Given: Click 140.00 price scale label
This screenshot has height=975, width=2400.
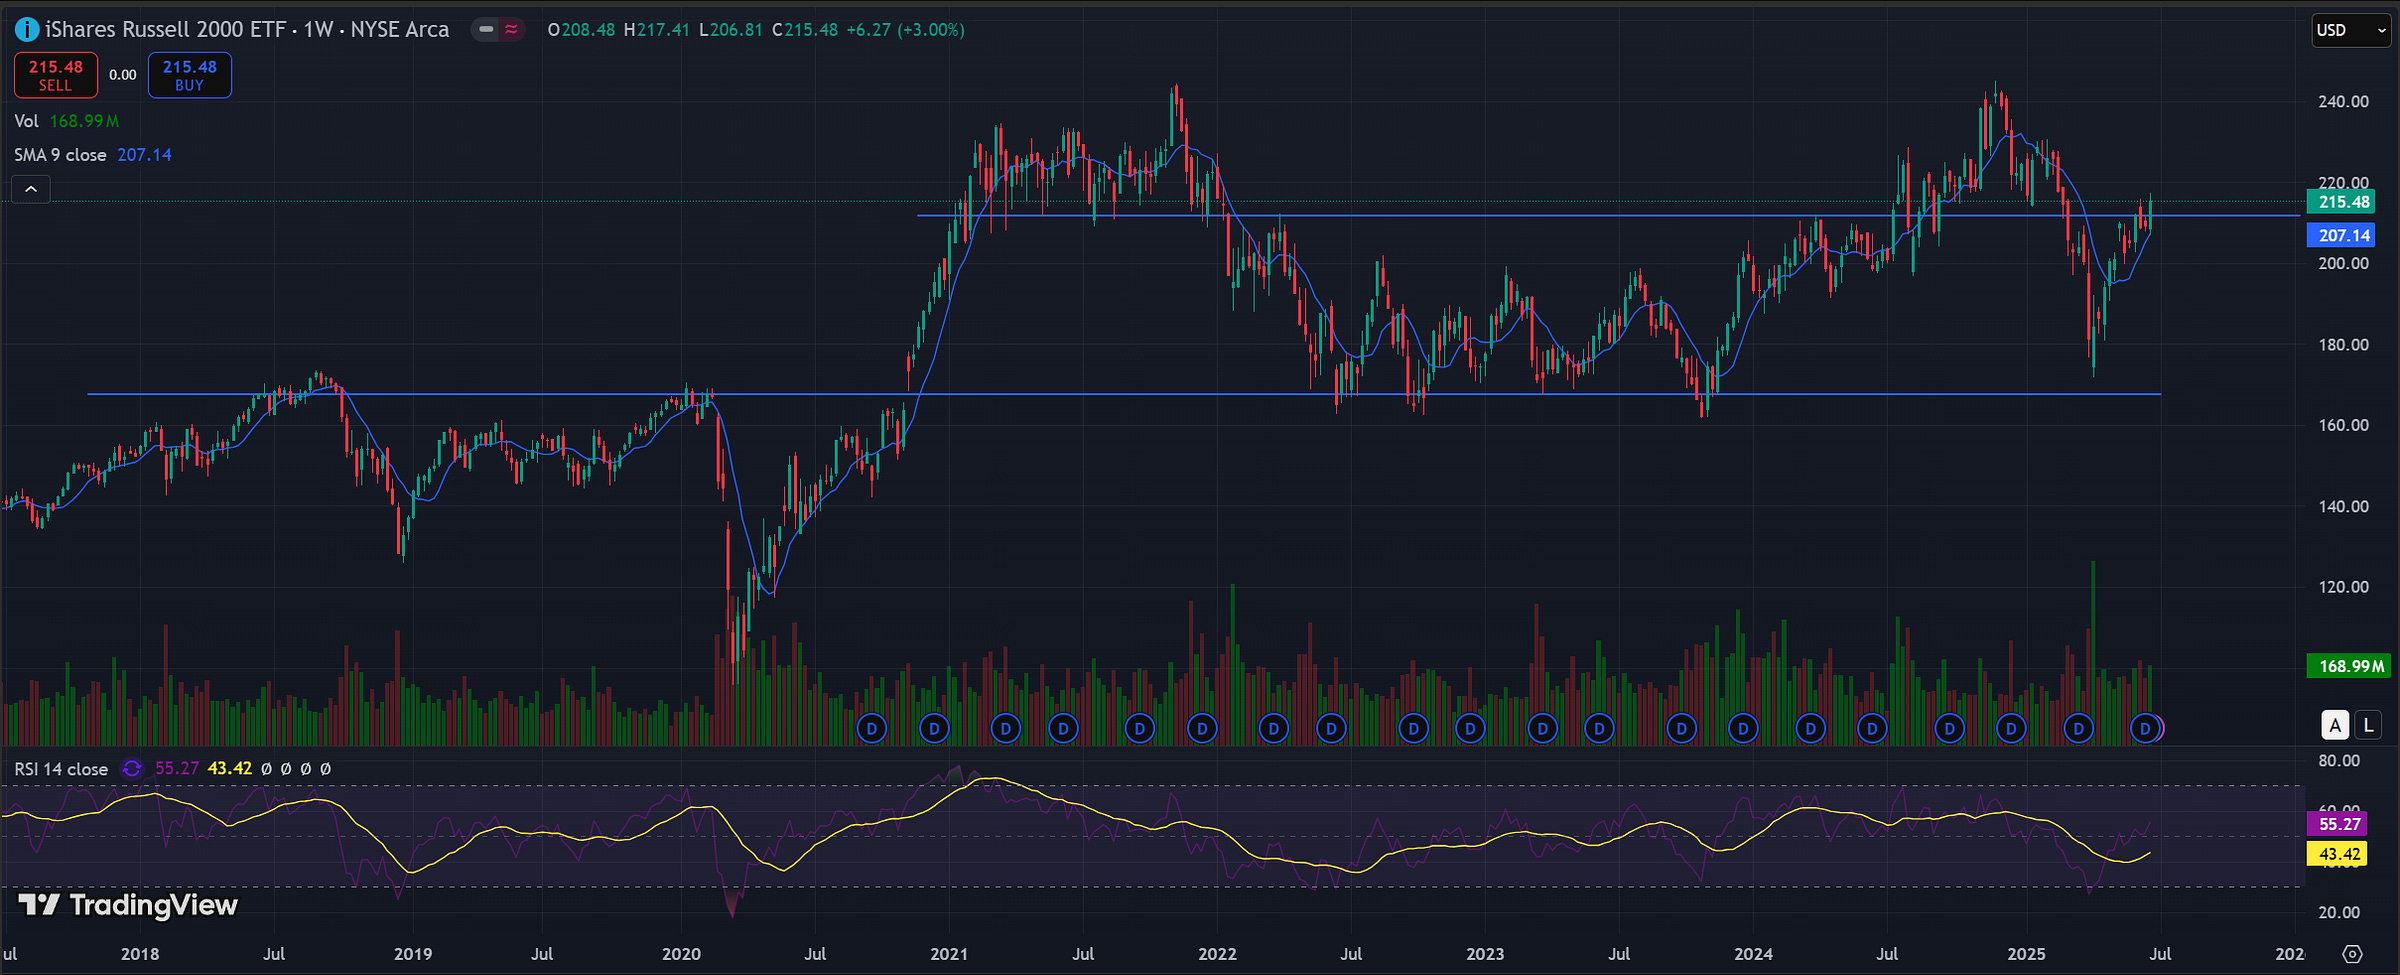Looking at the screenshot, I should click(x=2344, y=506).
